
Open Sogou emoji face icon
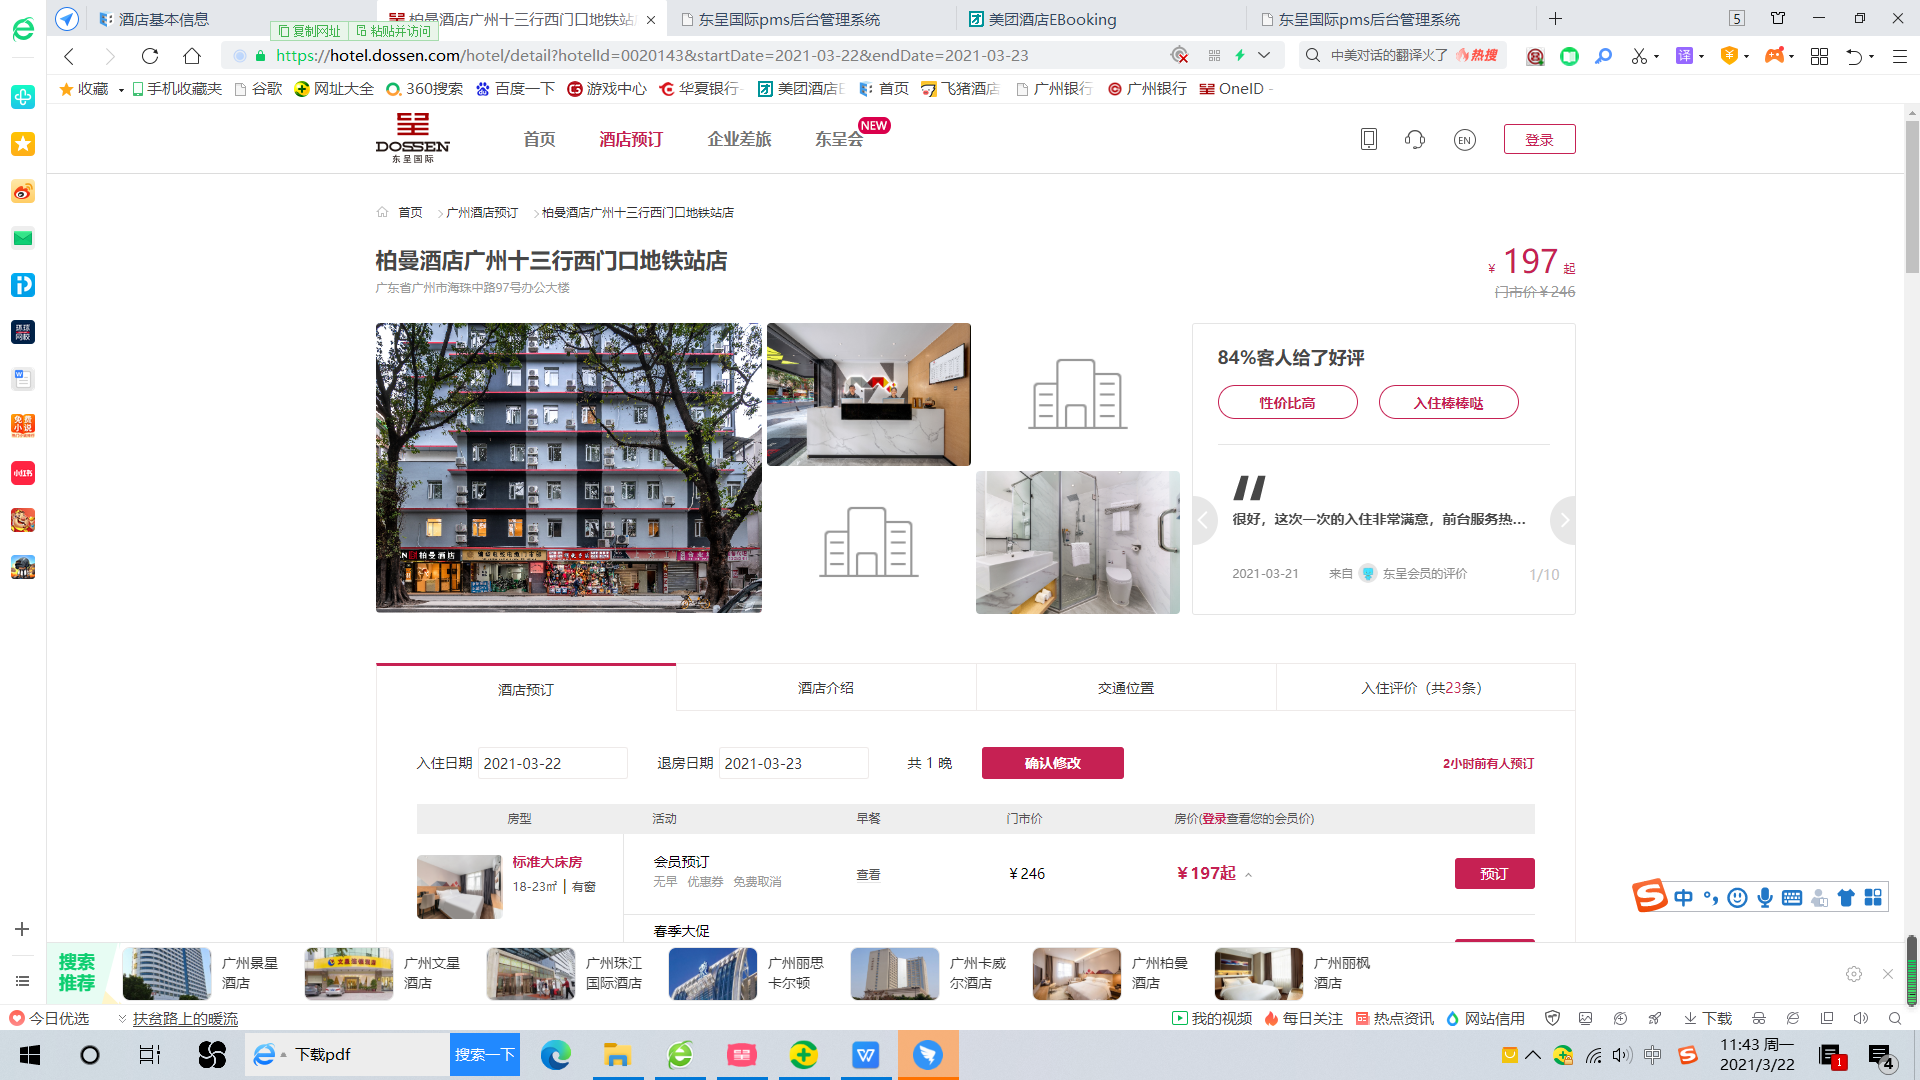1738,898
